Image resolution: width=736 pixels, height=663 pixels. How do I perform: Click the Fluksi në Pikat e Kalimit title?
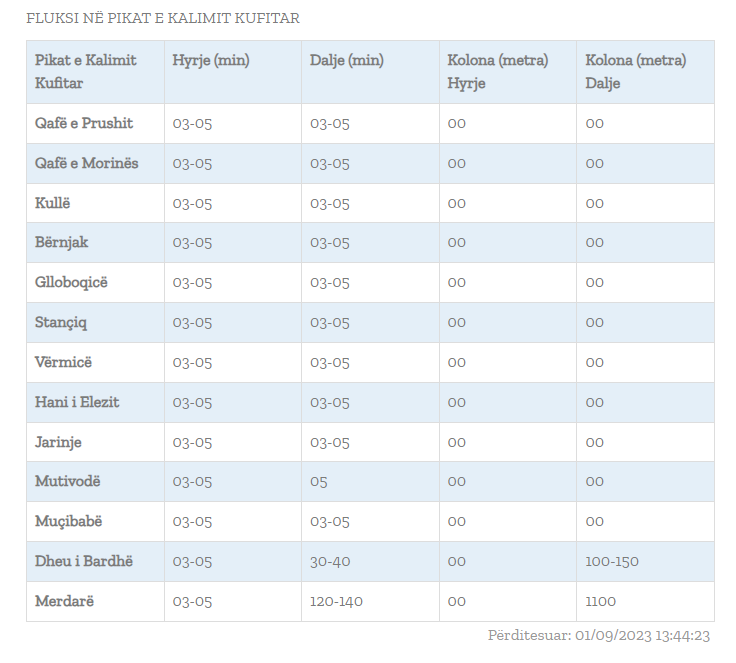pos(163,18)
